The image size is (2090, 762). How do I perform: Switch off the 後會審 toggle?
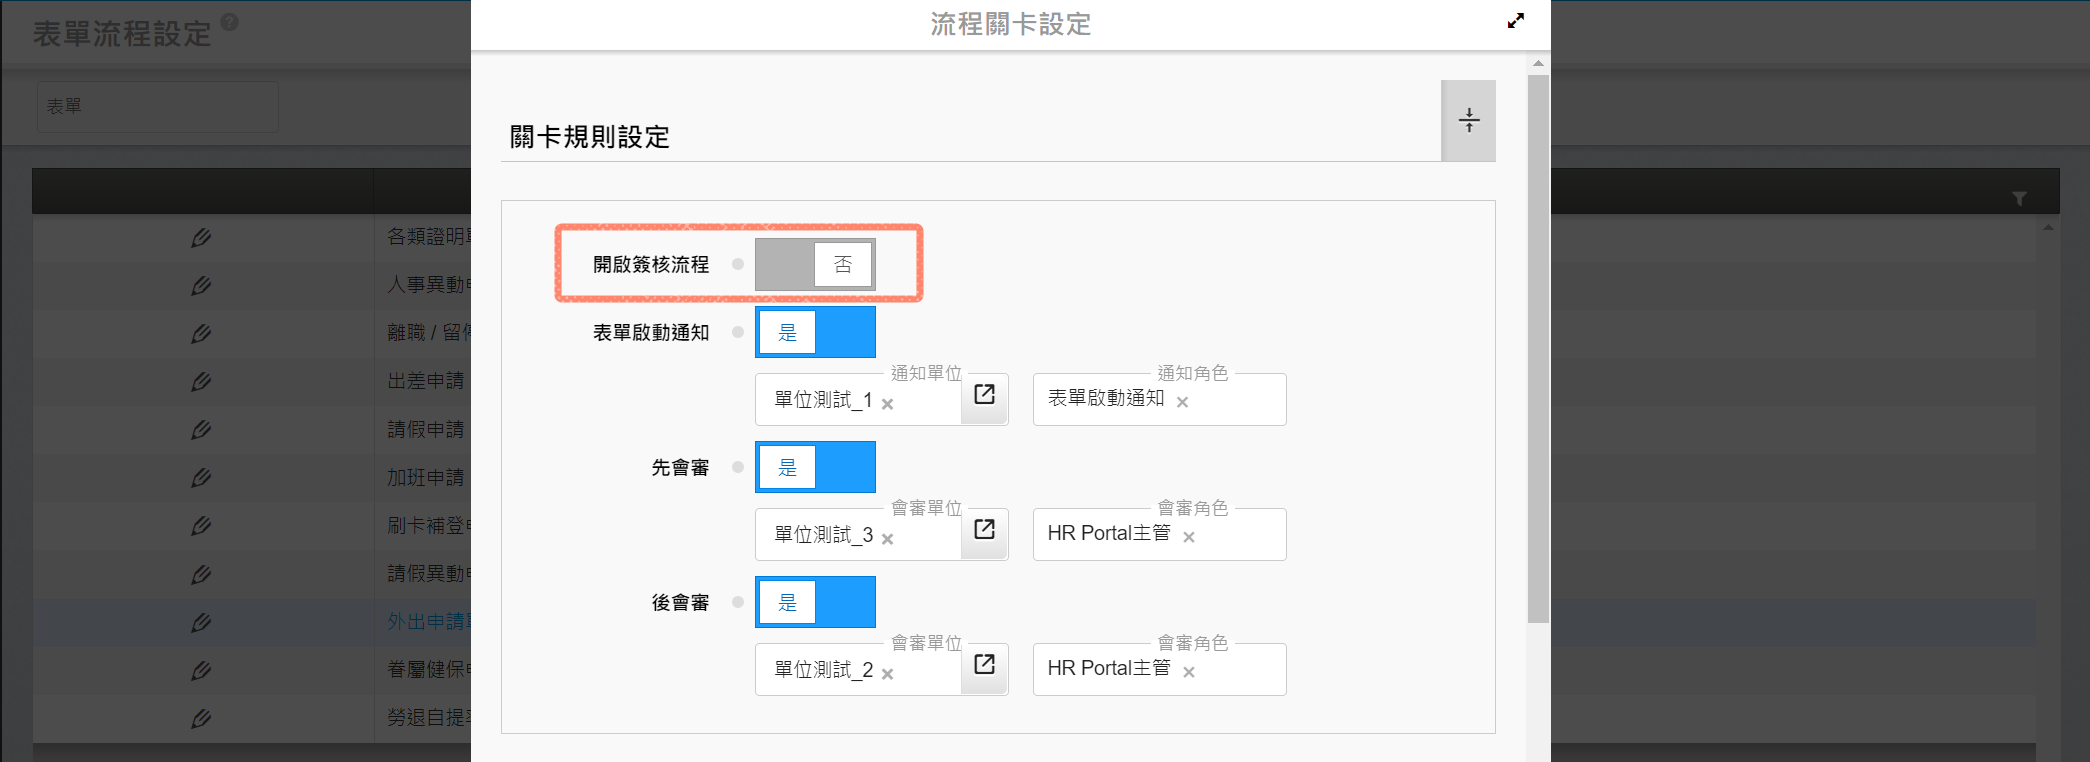(815, 602)
